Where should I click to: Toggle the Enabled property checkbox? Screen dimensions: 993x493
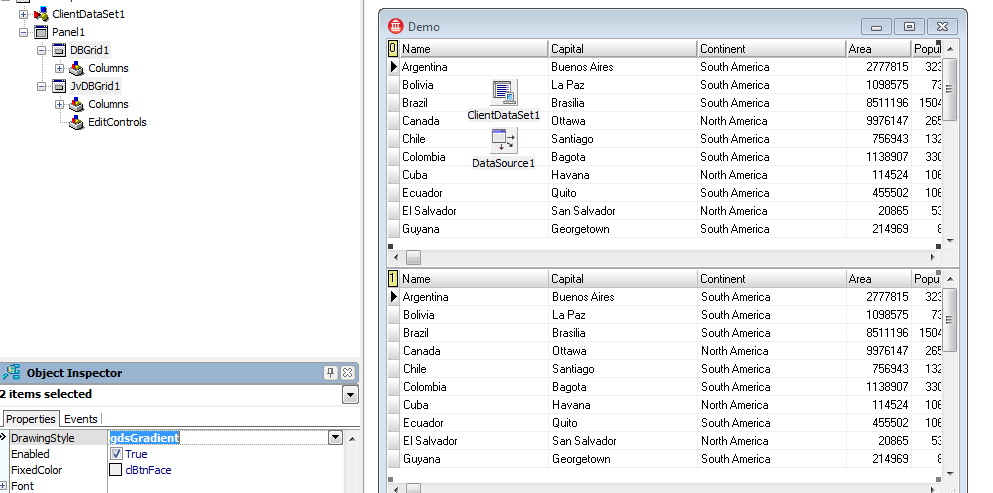coord(116,454)
